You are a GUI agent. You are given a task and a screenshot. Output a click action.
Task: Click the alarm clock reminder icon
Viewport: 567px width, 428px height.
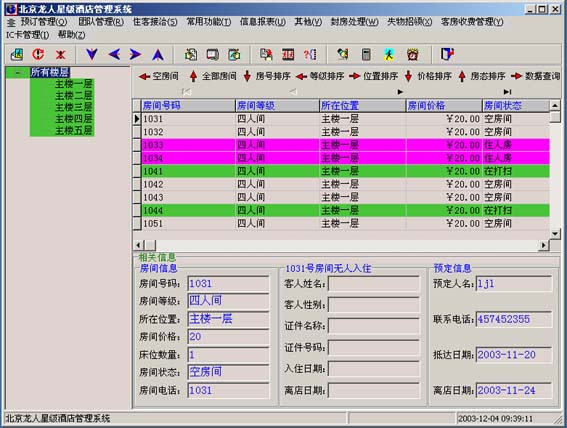413,55
